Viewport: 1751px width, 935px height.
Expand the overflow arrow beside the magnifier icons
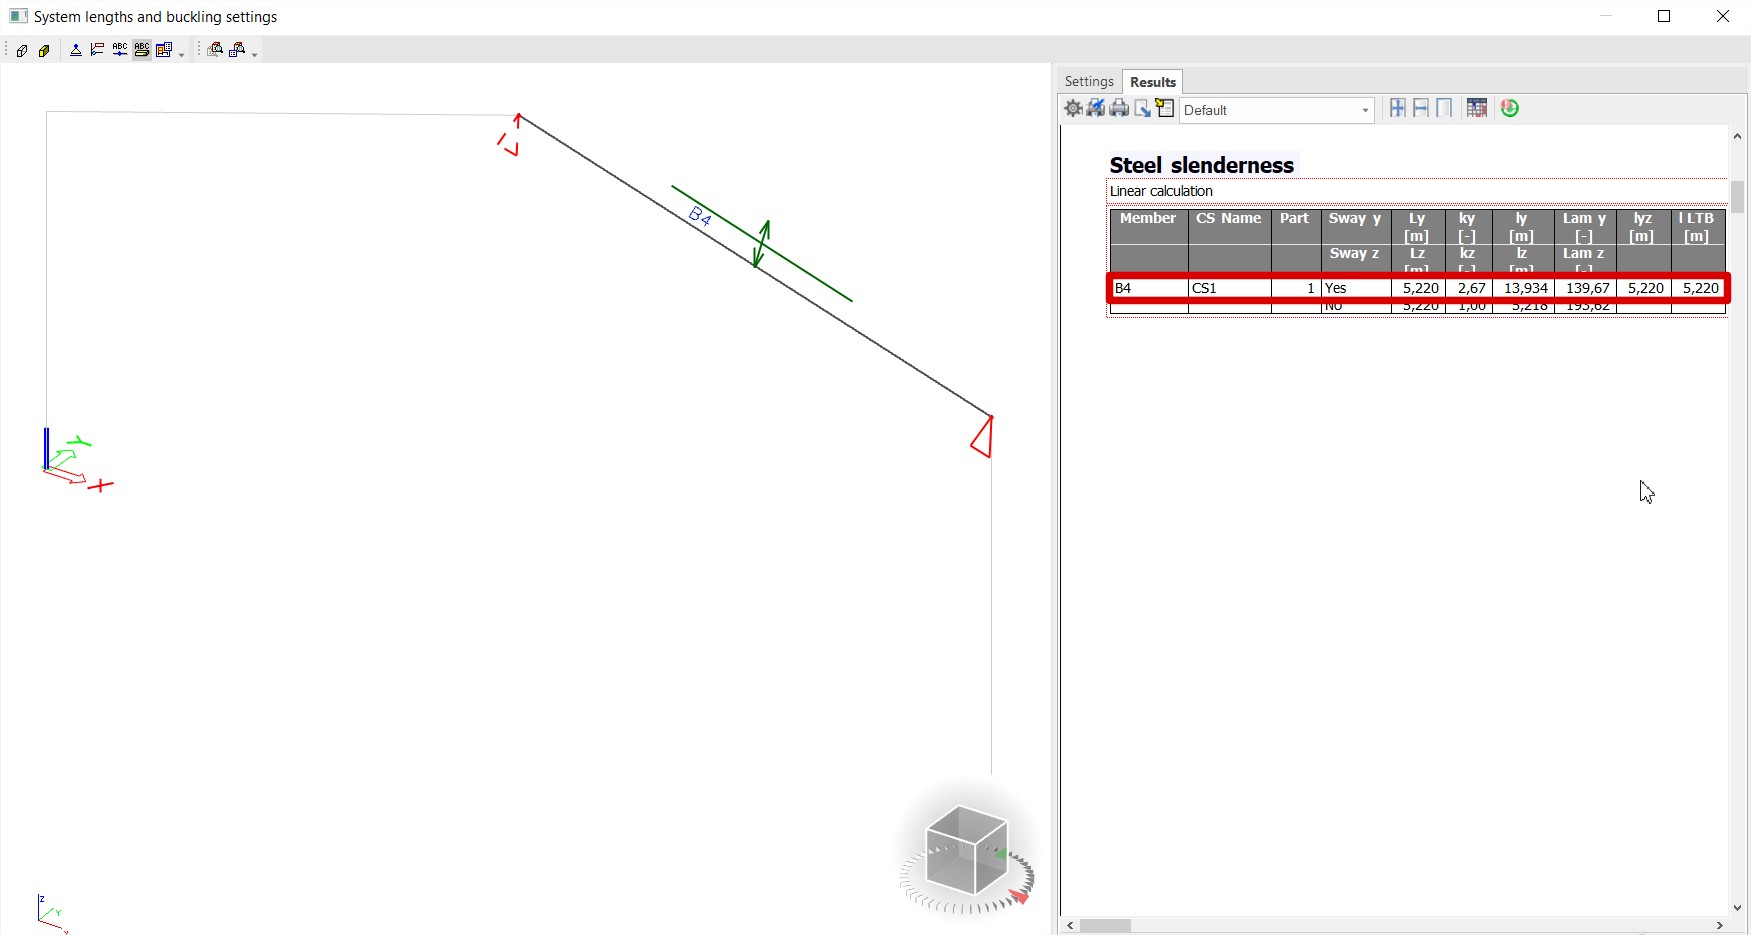[x=253, y=53]
